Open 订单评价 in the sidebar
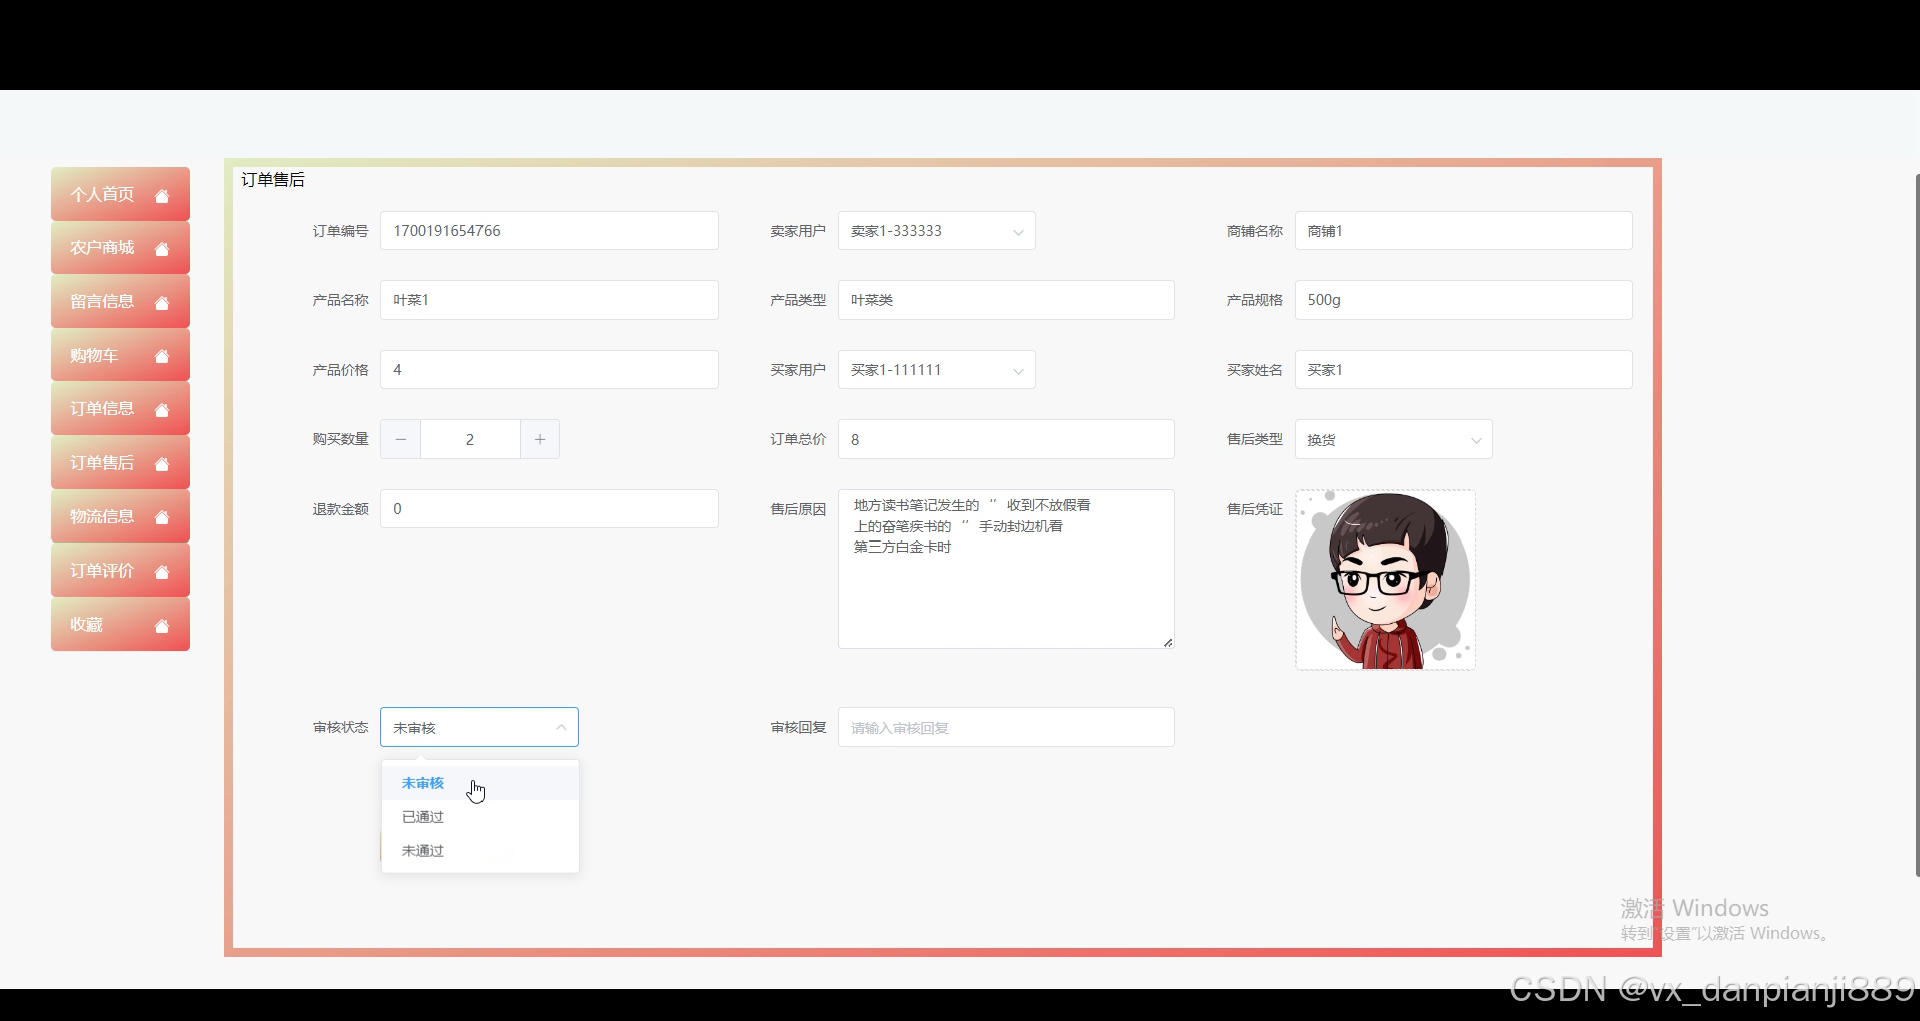 click(120, 570)
